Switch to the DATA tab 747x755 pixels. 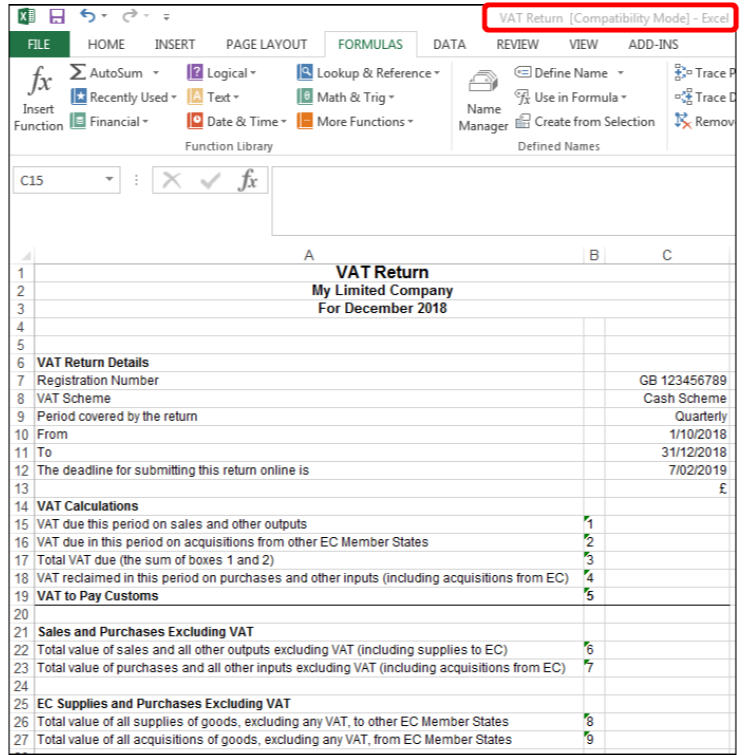pos(449,44)
